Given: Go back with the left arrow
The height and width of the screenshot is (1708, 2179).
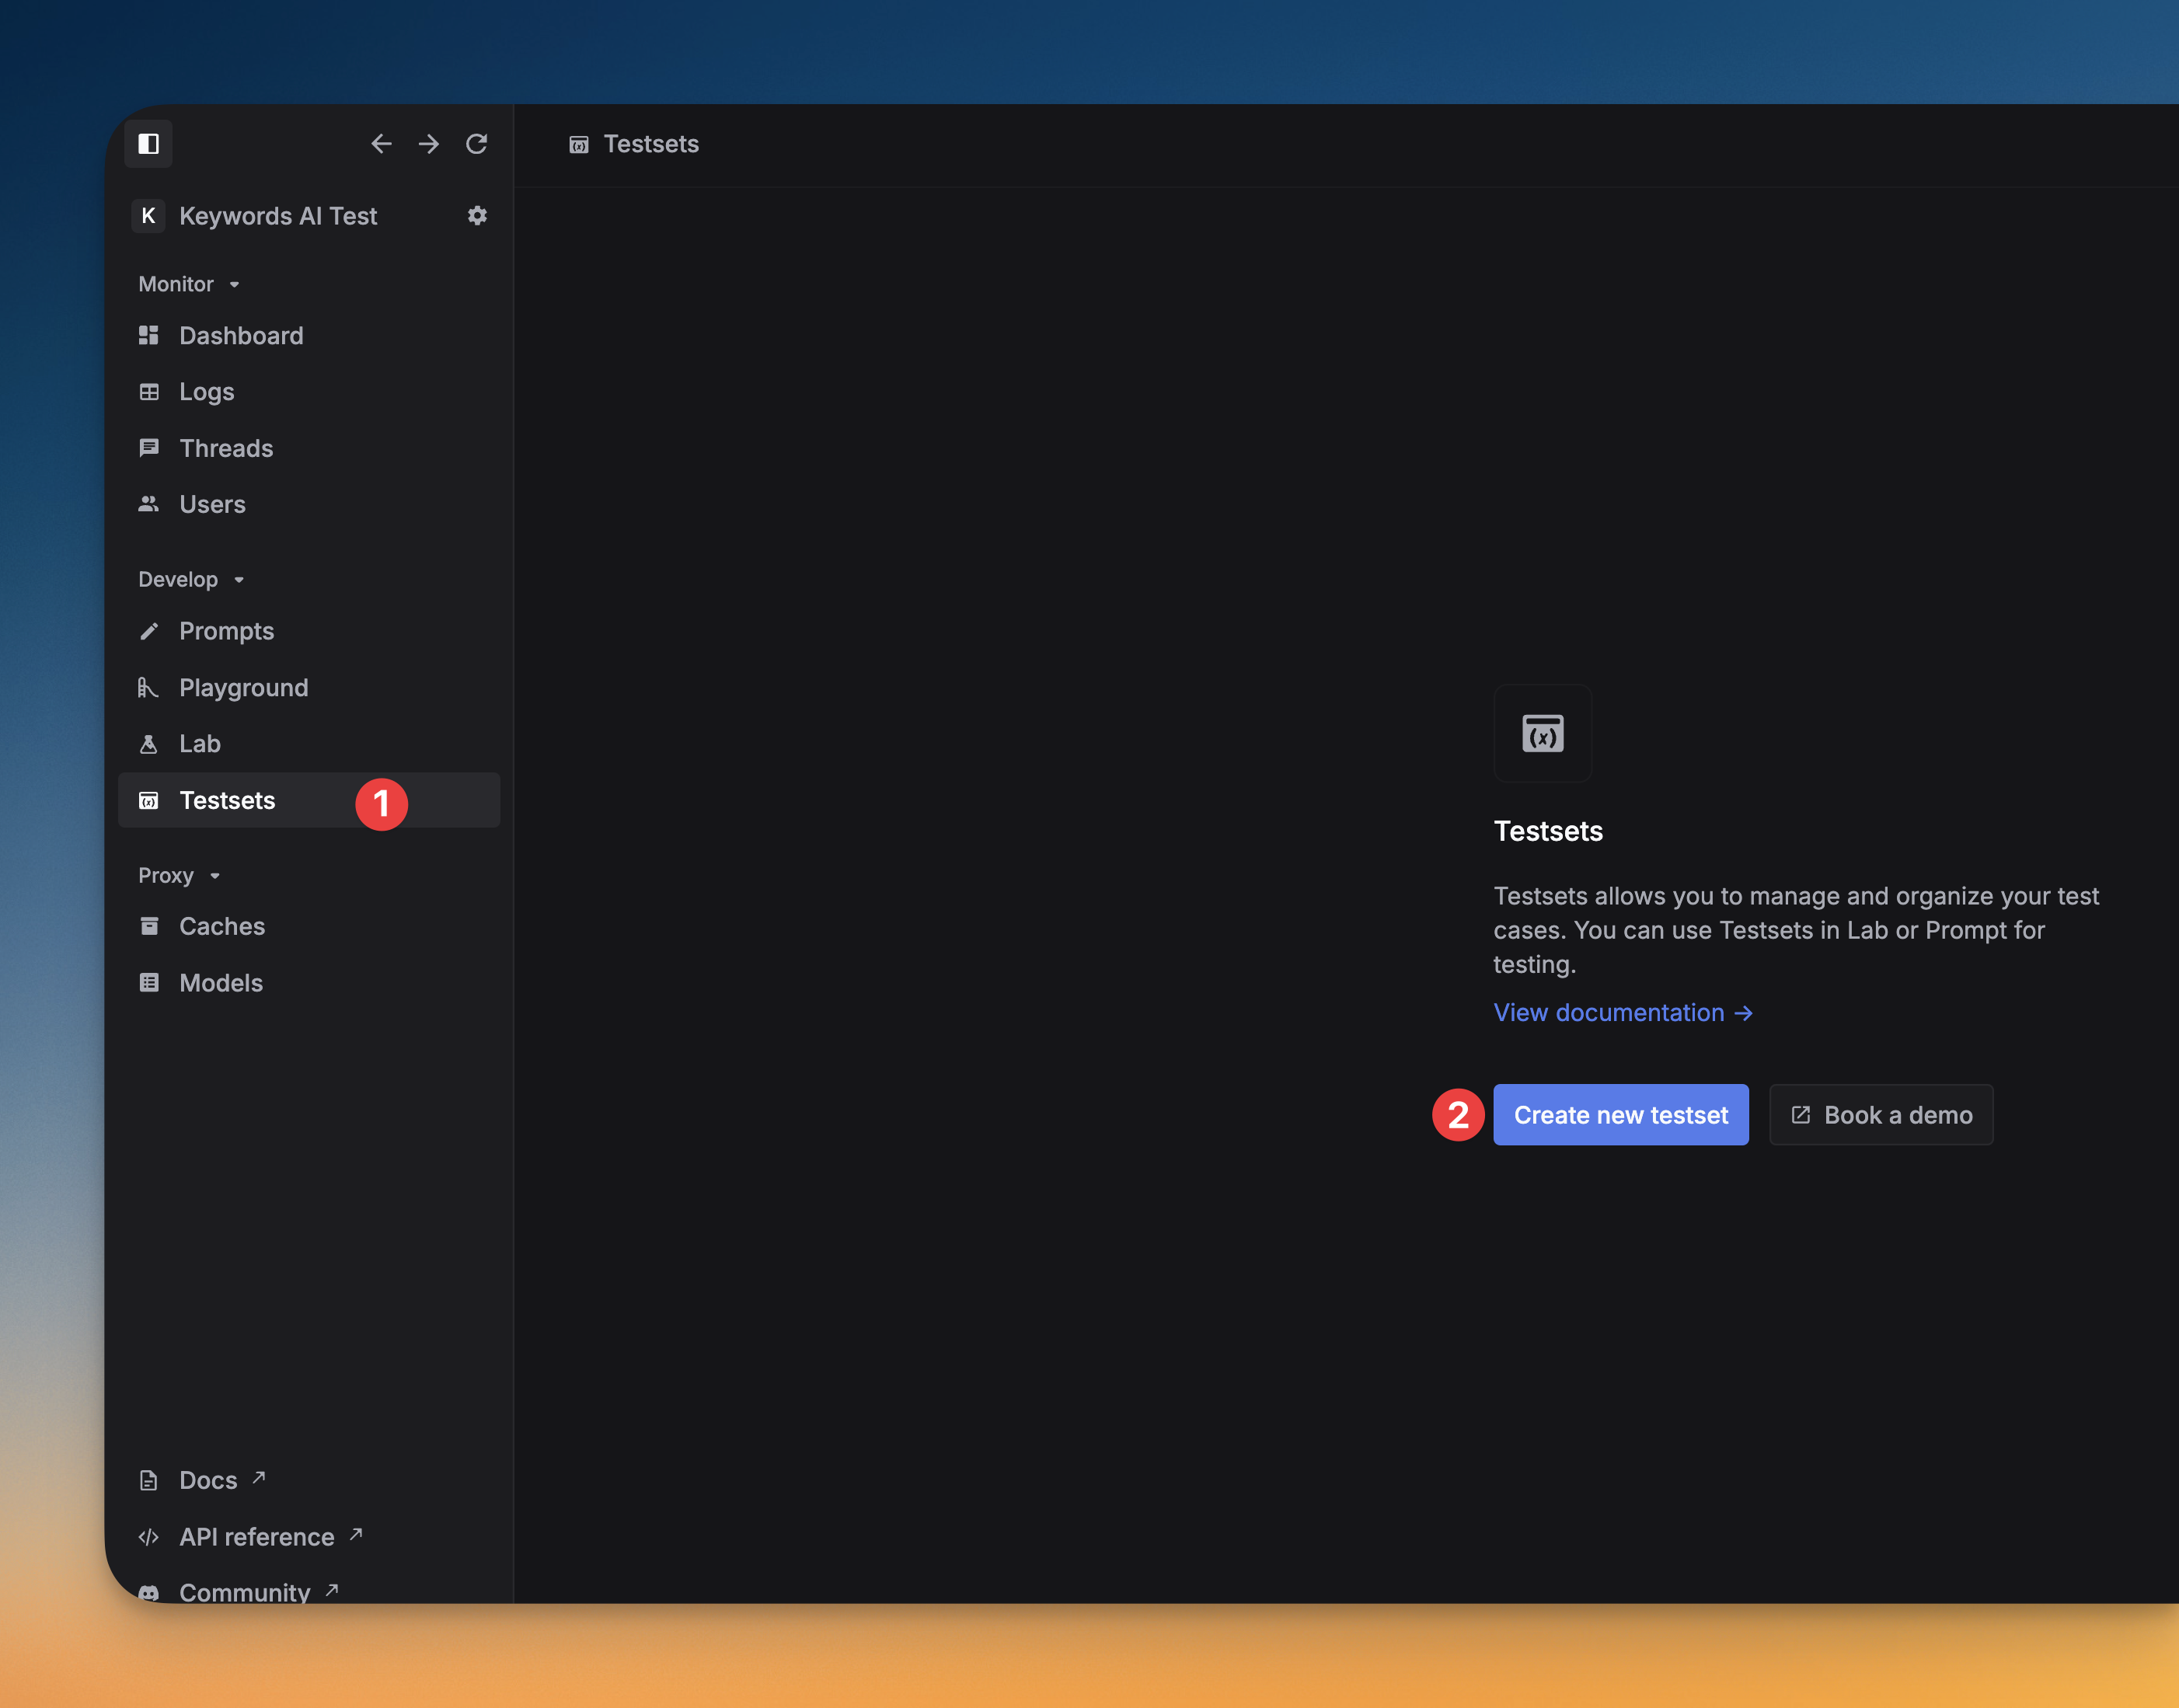Looking at the screenshot, I should [381, 144].
